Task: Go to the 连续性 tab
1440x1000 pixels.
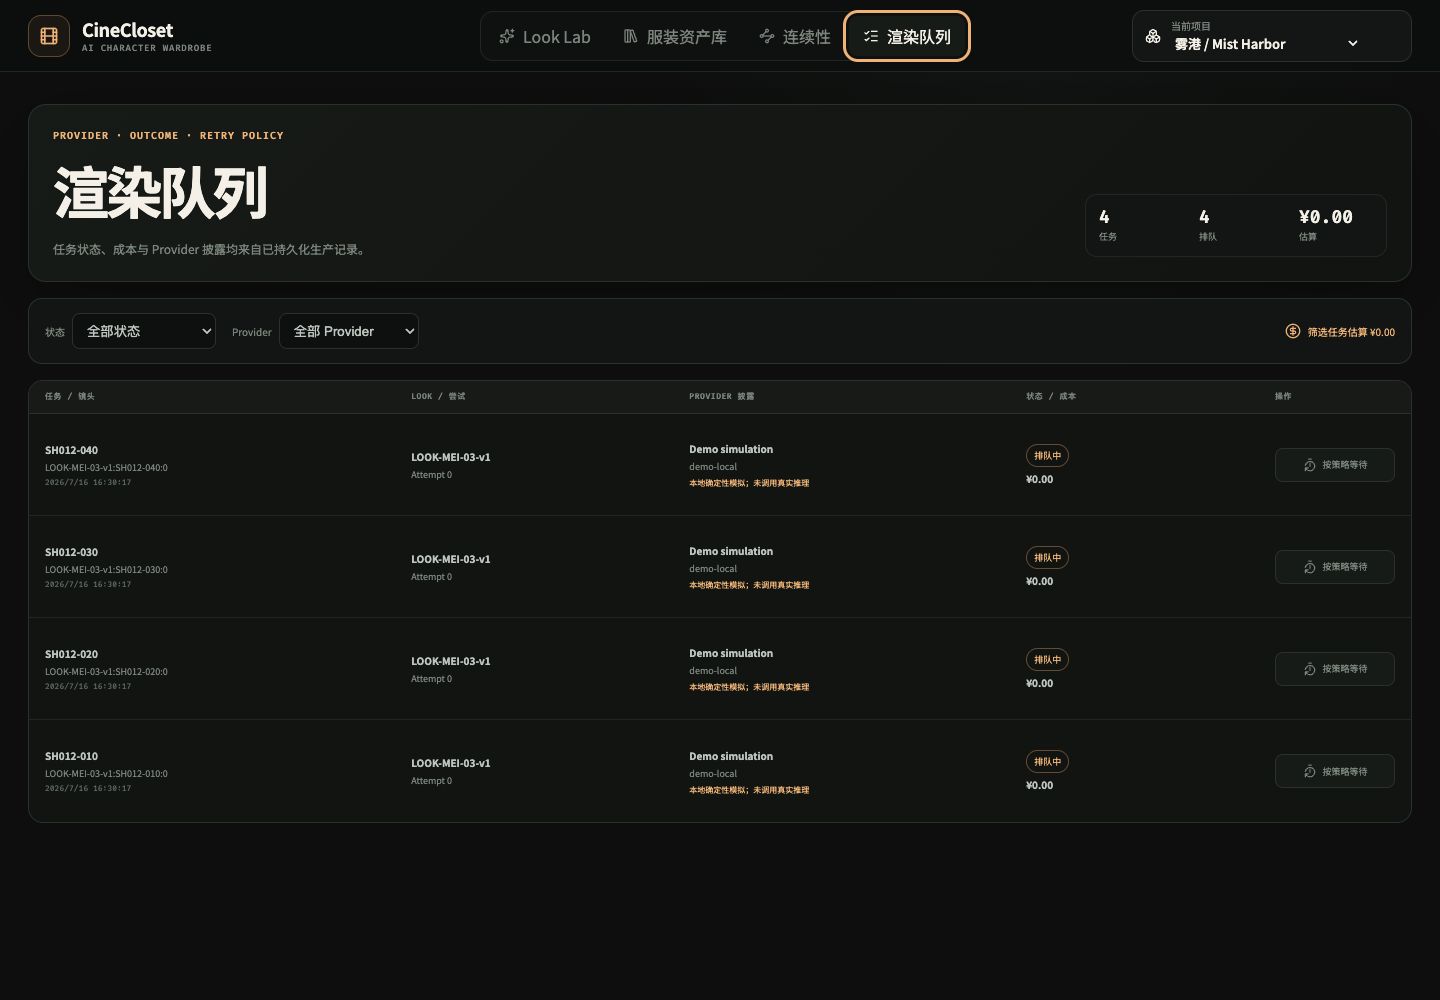Action: pyautogui.click(x=795, y=36)
